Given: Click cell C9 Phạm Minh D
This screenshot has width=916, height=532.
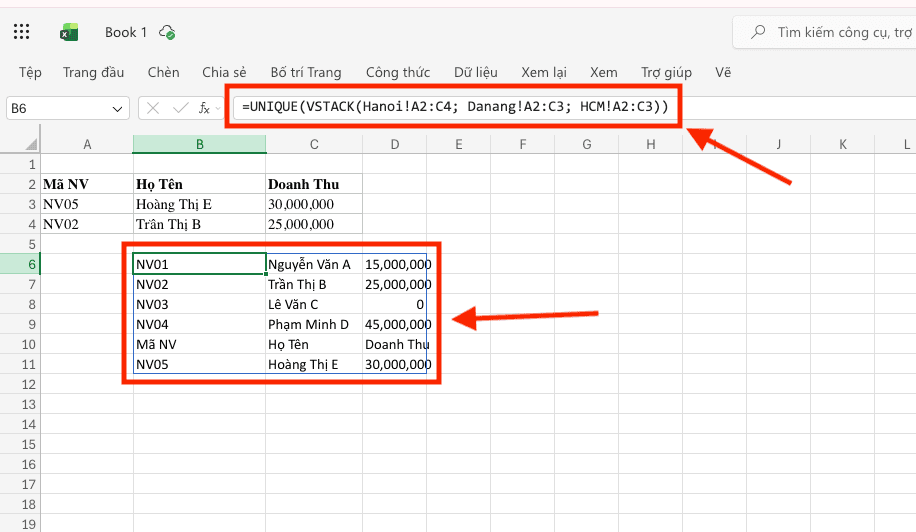Looking at the screenshot, I should (314, 324).
